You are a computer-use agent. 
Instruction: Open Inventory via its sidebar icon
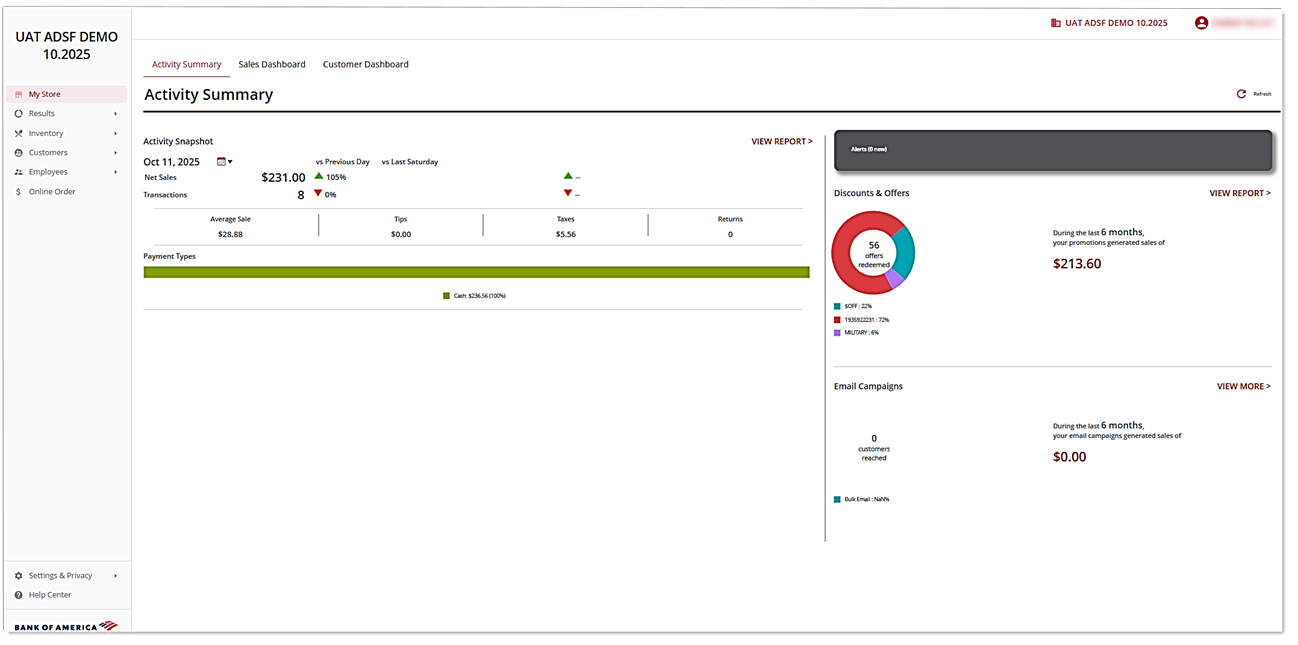coord(17,132)
